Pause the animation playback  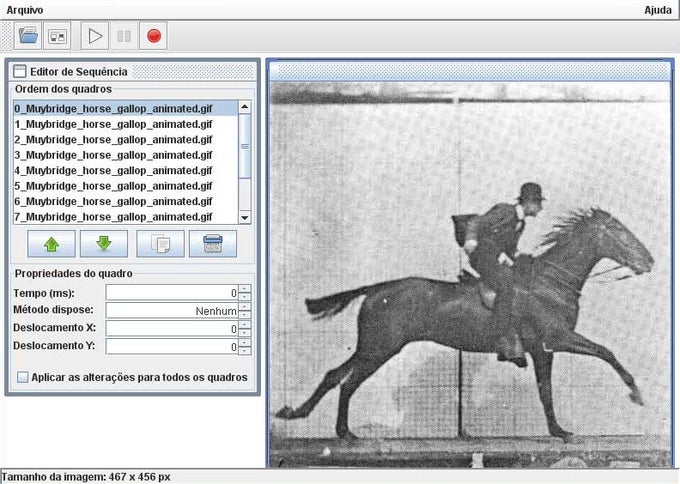(x=124, y=36)
